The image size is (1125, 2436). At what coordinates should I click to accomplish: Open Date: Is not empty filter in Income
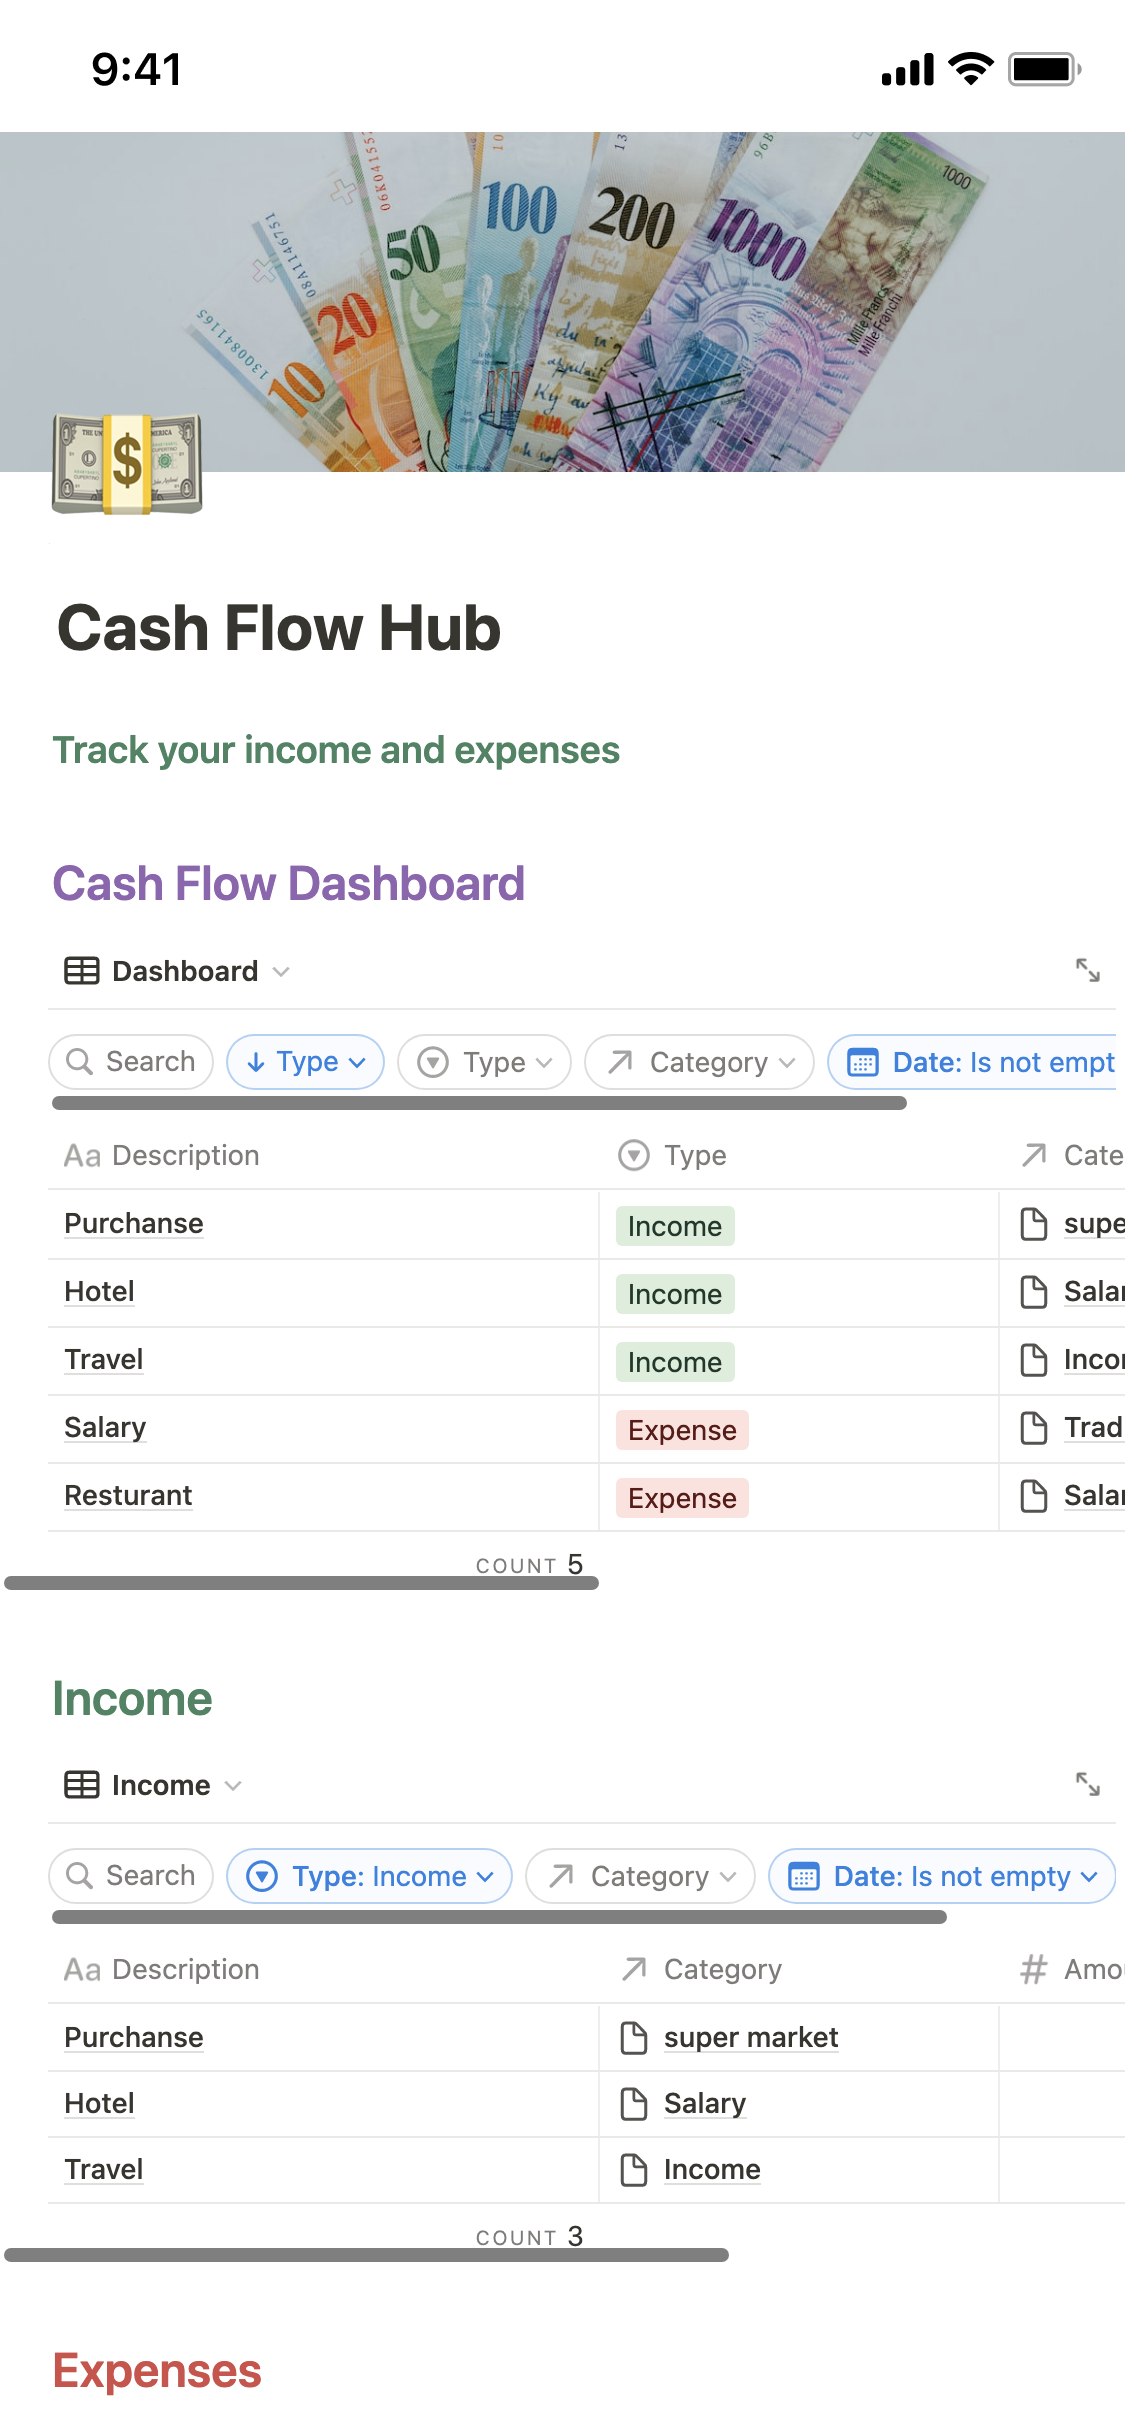[x=942, y=1876]
